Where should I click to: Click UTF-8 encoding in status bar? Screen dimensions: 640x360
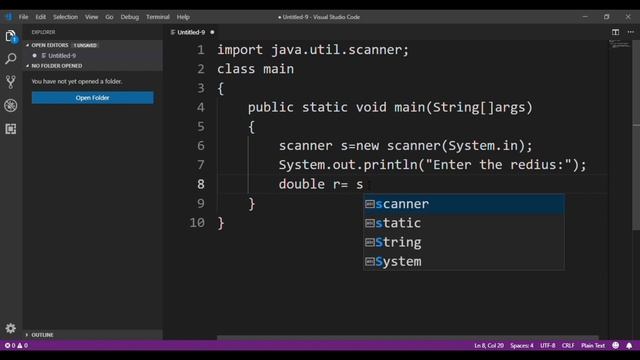tap(548, 345)
